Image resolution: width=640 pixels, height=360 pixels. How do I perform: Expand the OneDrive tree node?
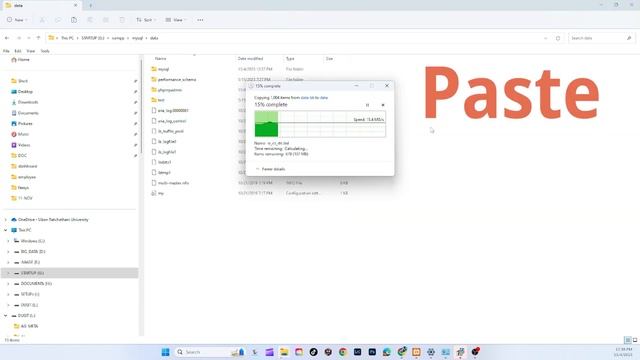(x=6, y=220)
